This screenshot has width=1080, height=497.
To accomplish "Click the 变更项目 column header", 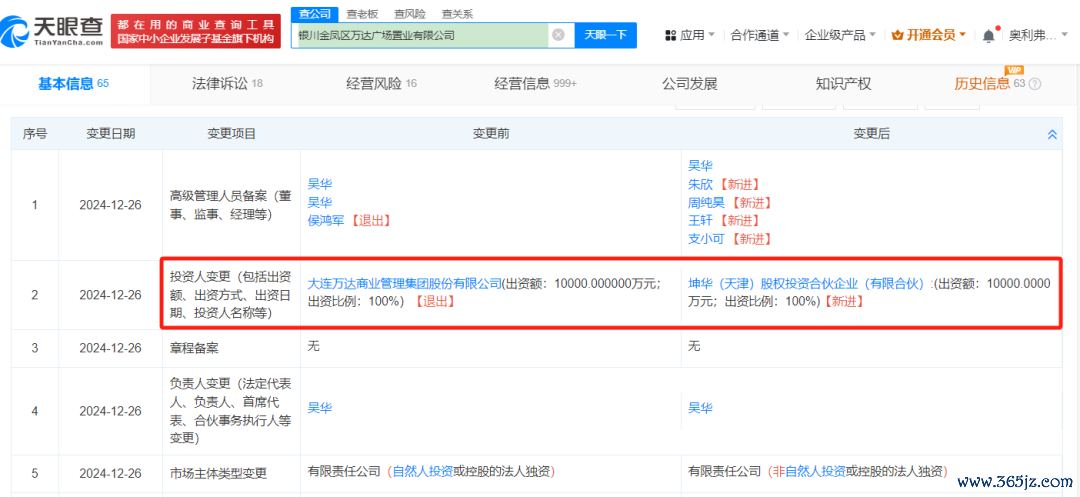I will pyautogui.click(x=231, y=134).
